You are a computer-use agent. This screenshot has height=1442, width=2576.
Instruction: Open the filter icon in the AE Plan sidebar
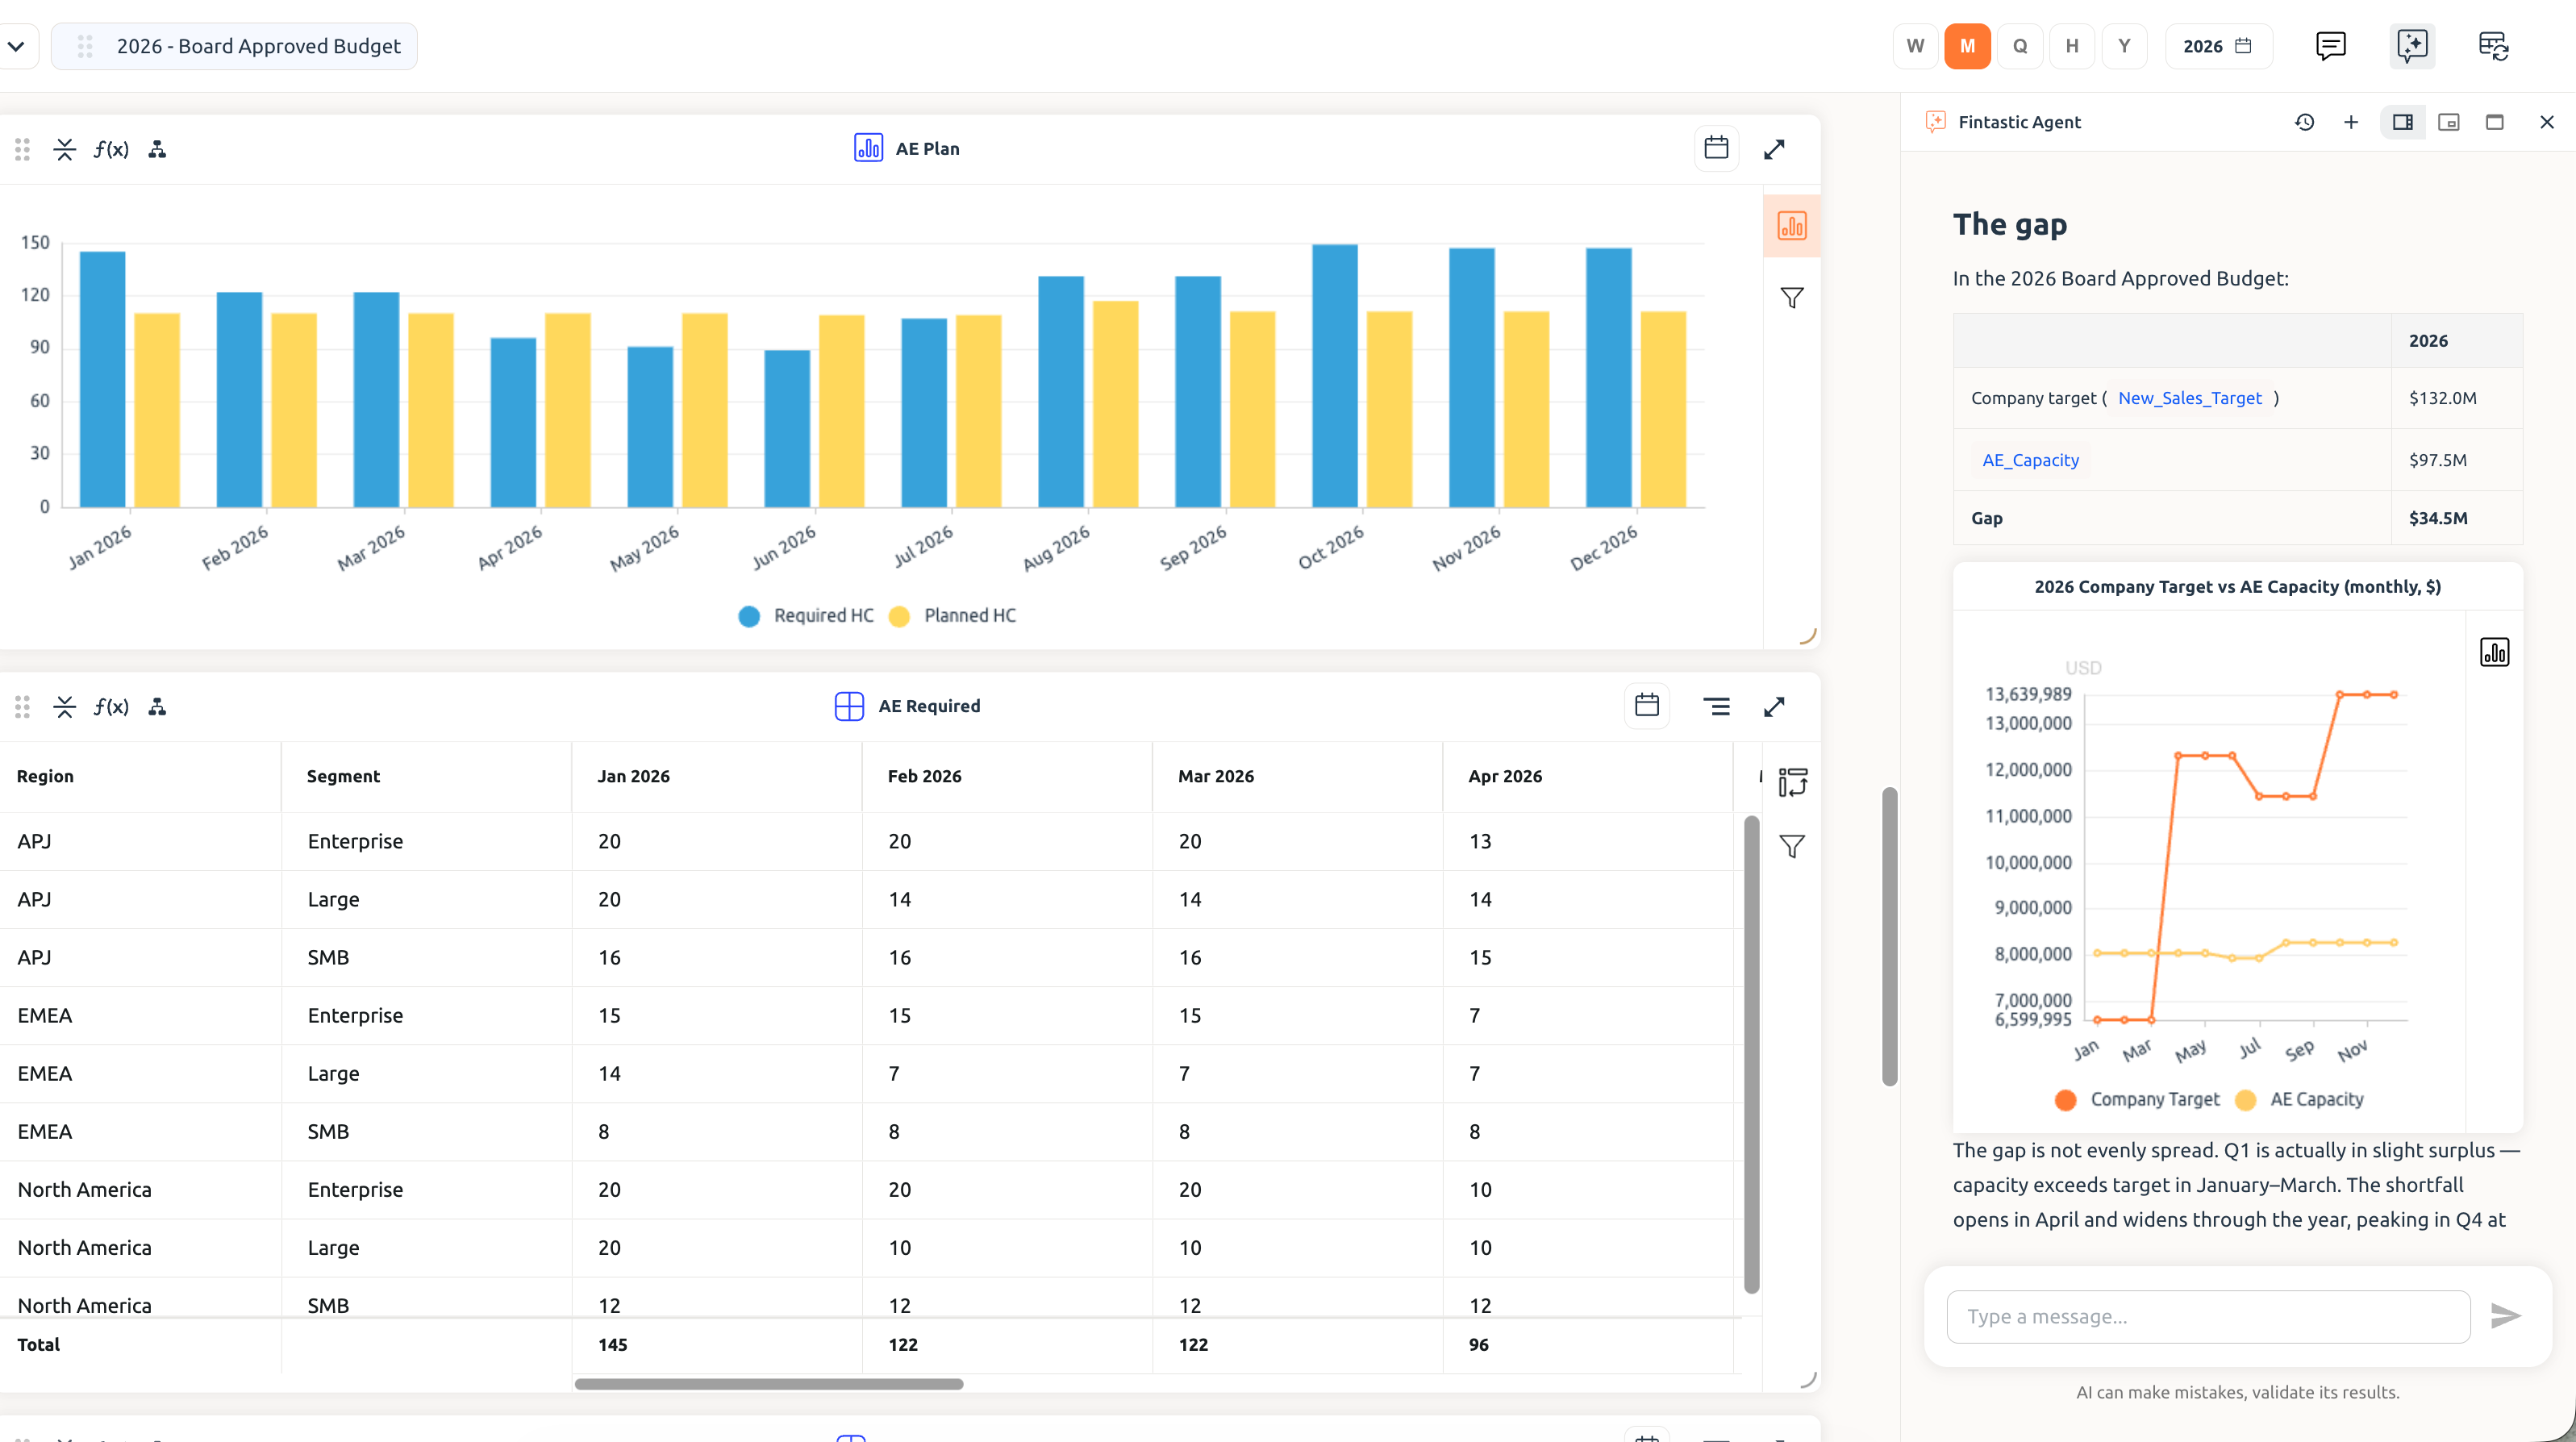pos(1791,298)
